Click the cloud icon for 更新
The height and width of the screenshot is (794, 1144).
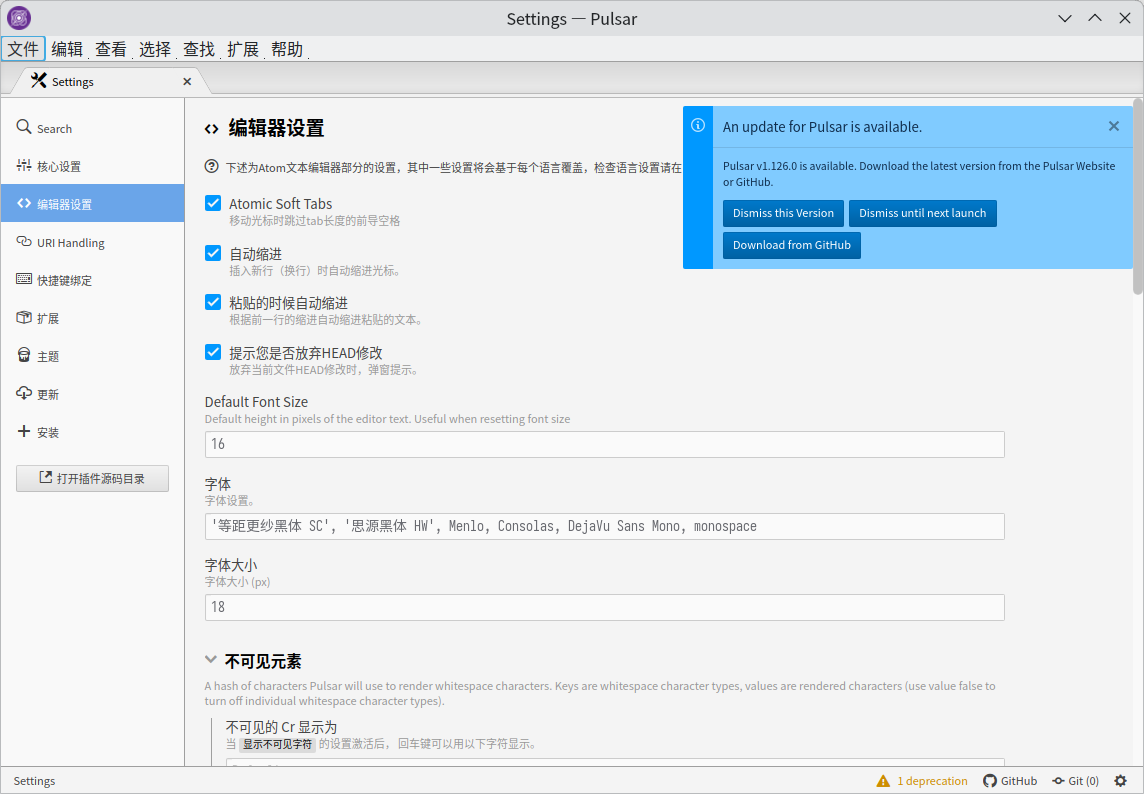coord(24,393)
